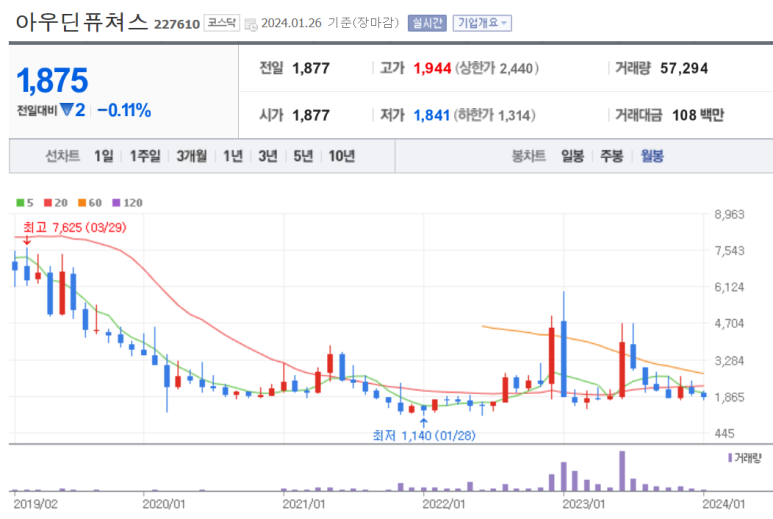Click the 거래량 value 57,294
This screenshot has height=519, width=773.
(x=684, y=68)
